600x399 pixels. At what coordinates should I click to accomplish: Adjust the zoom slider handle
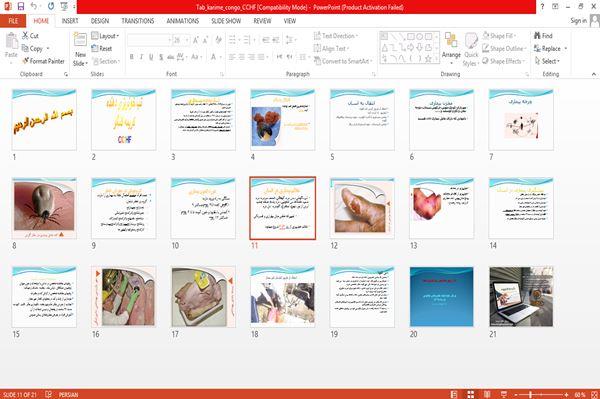point(531,394)
